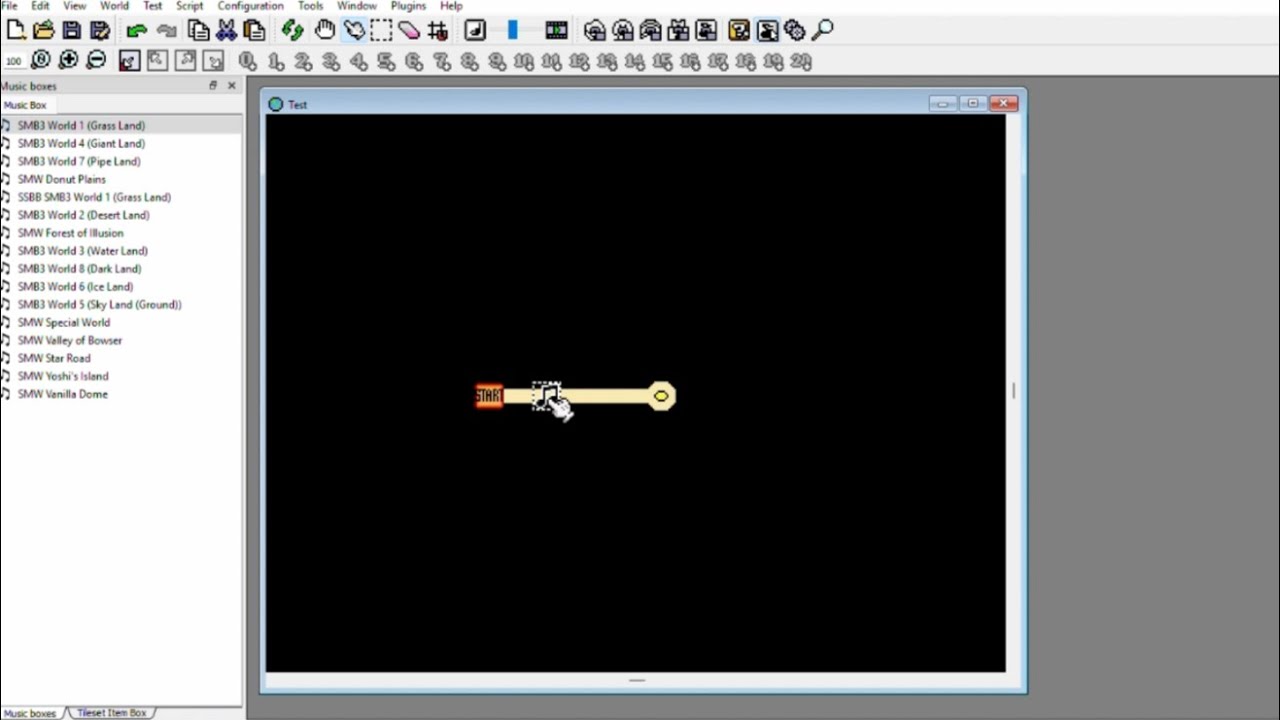Viewport: 1280px width, 720px height.
Task: Open the File menu
Action: click(x=9, y=6)
